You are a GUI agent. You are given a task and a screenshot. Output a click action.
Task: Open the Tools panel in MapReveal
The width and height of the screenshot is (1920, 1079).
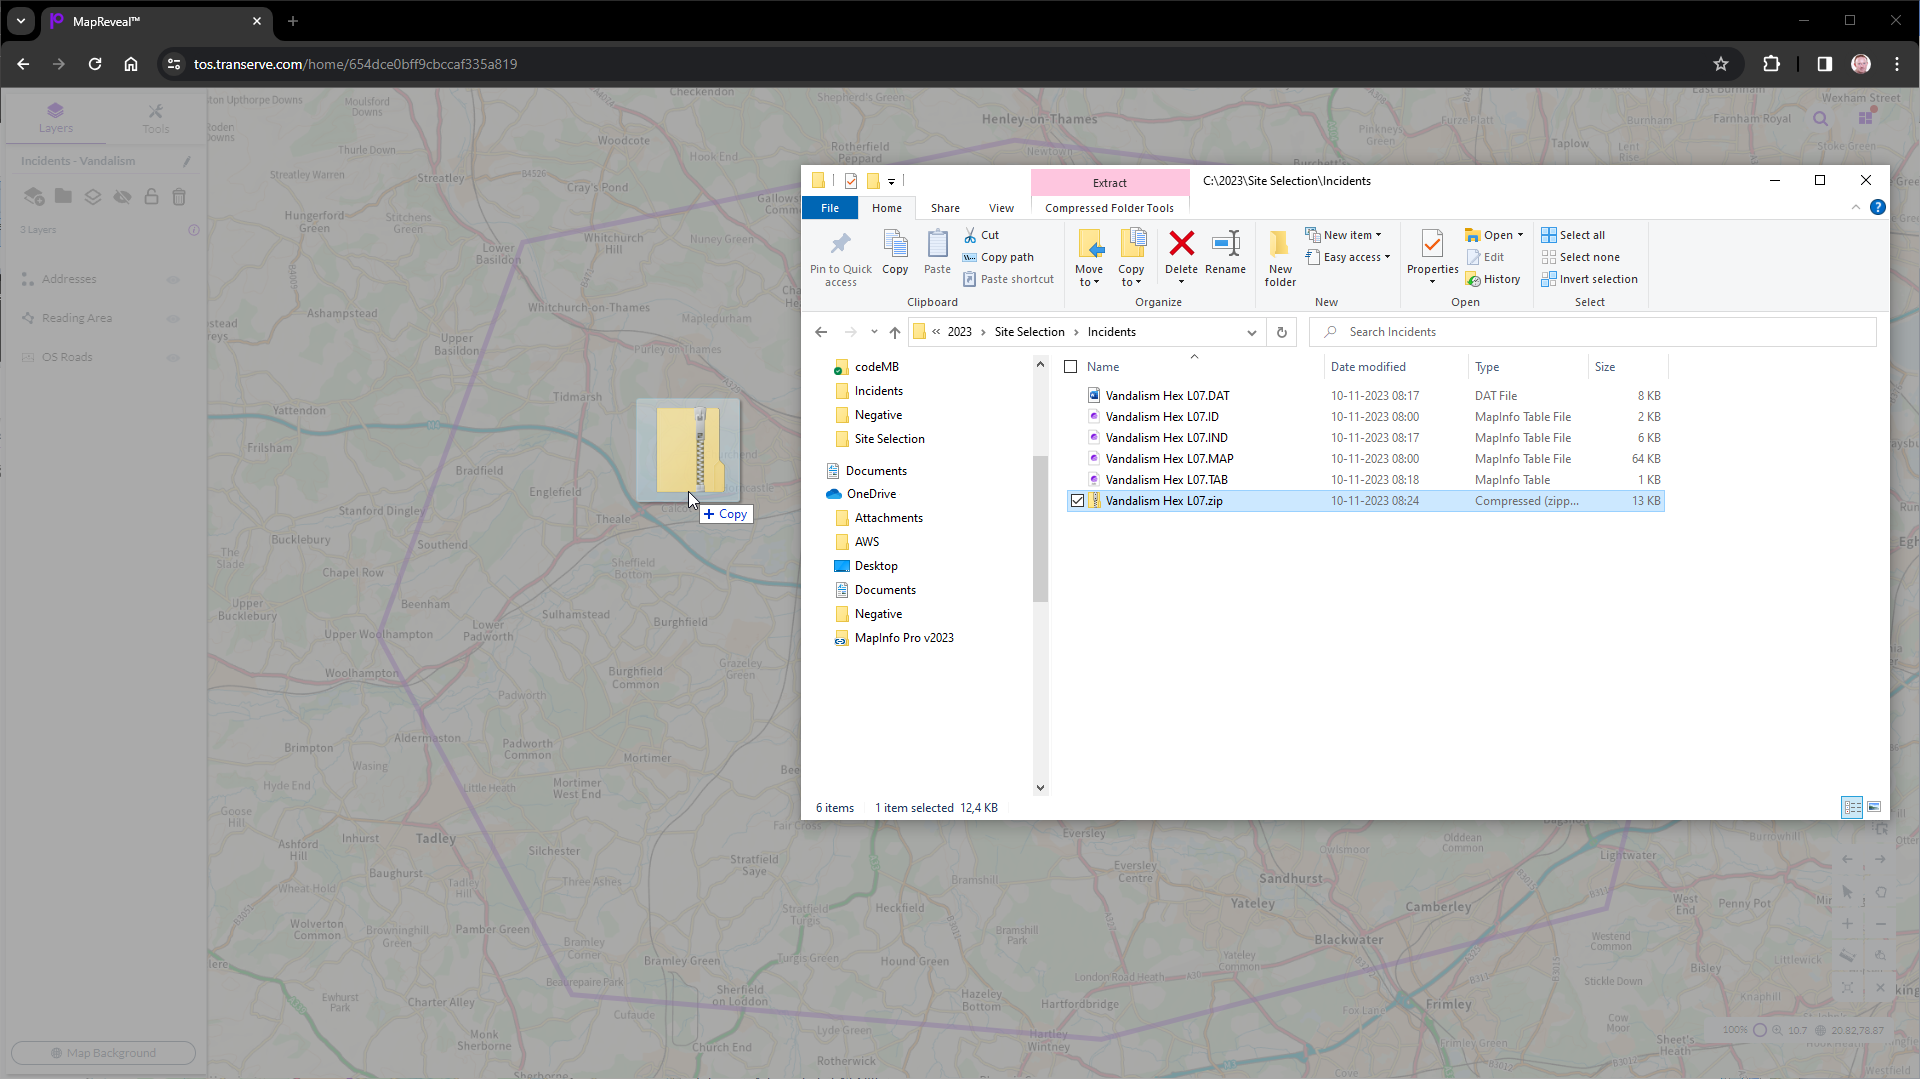pos(155,117)
